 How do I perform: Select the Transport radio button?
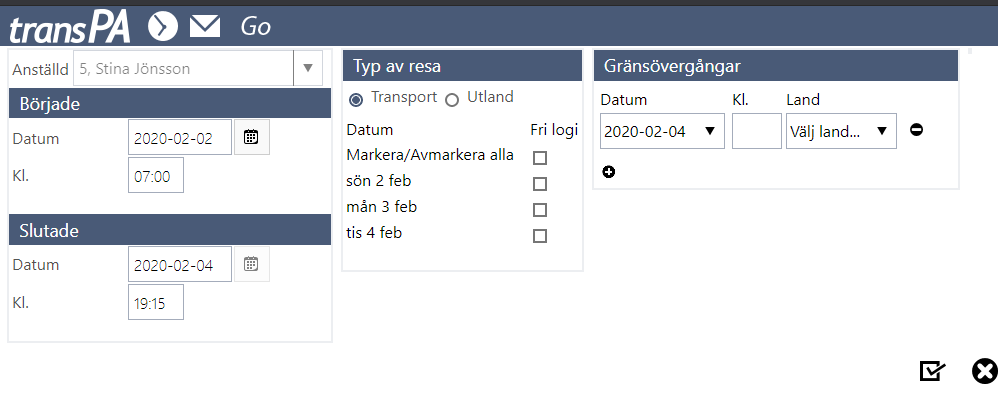(356, 100)
